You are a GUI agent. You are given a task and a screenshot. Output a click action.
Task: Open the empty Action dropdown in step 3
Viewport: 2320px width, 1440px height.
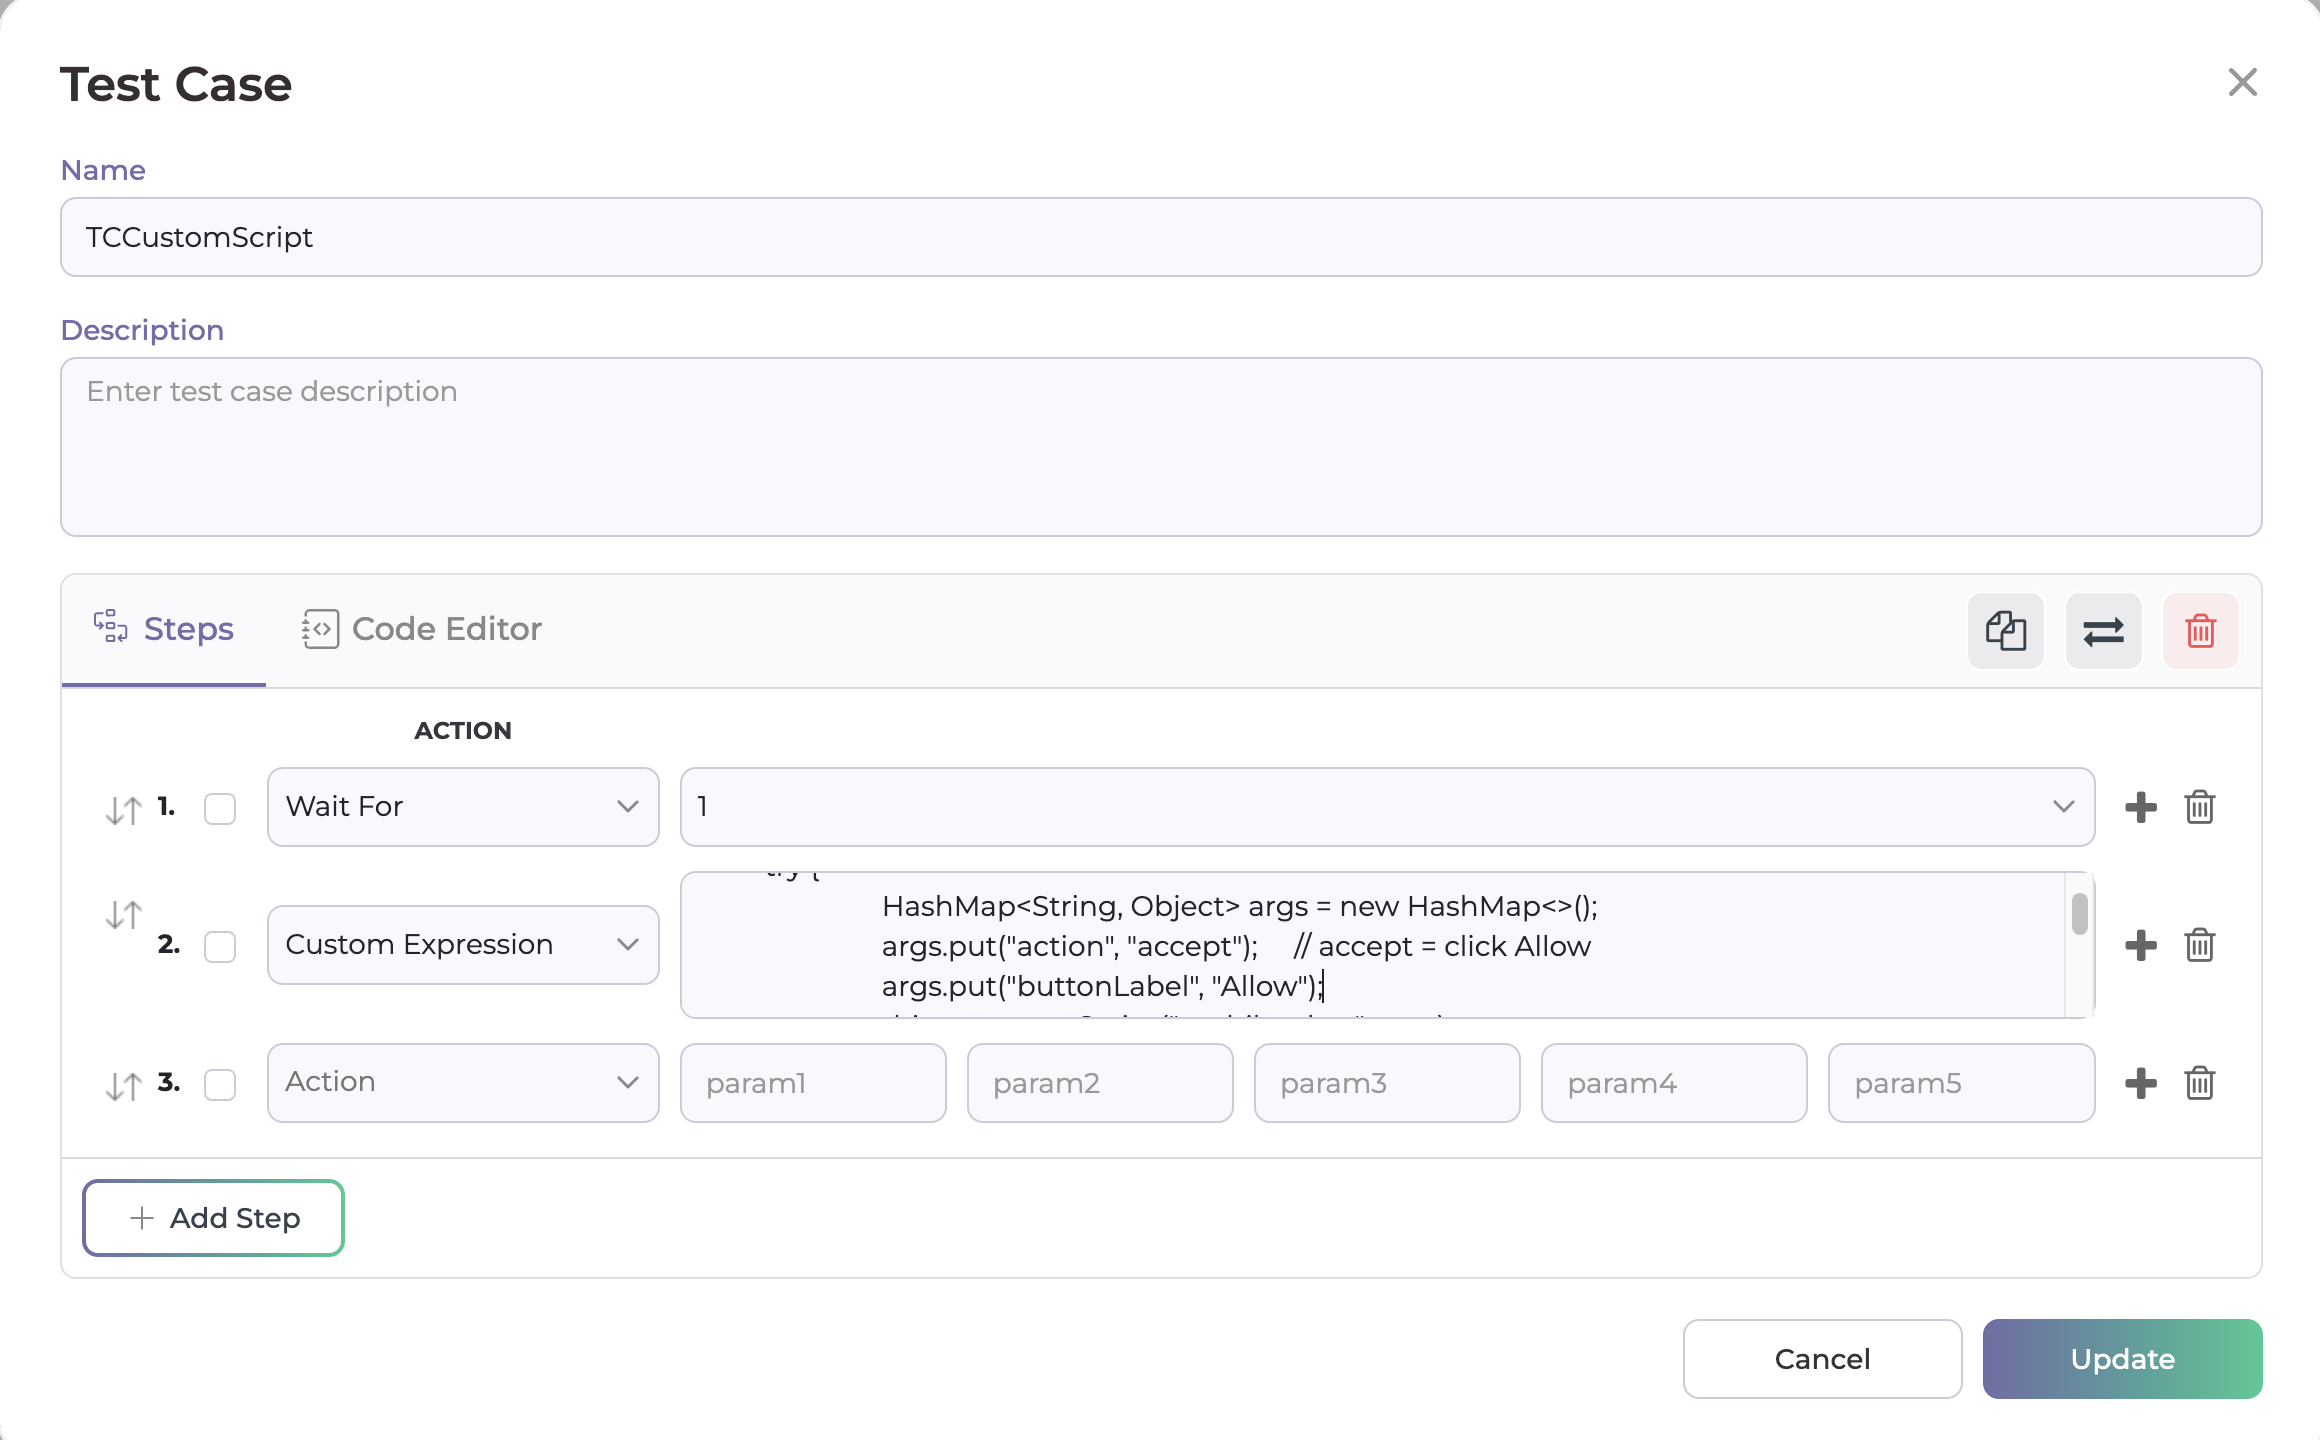[462, 1083]
